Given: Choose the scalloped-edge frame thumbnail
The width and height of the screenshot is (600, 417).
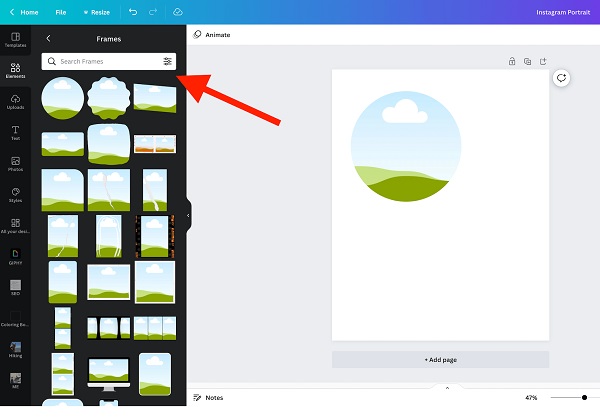Looking at the screenshot, I should [109, 98].
